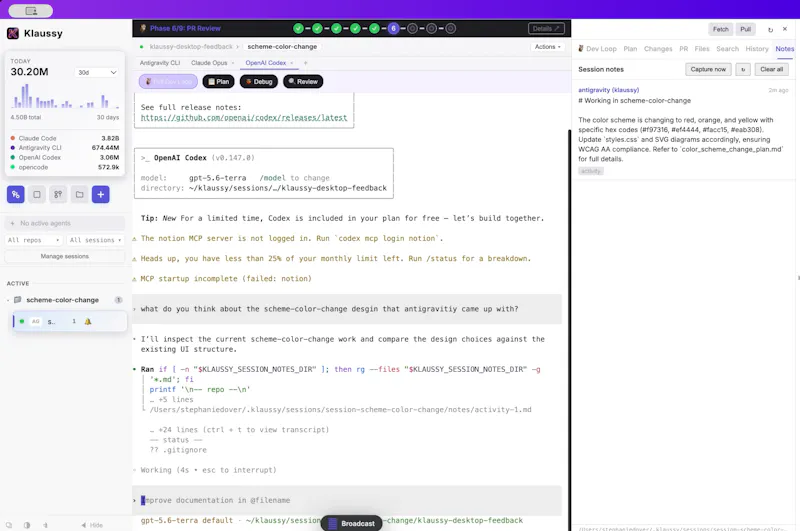Screen dimensions: 800x531
Task: Open the Search tab in right panel
Action: 728,49
